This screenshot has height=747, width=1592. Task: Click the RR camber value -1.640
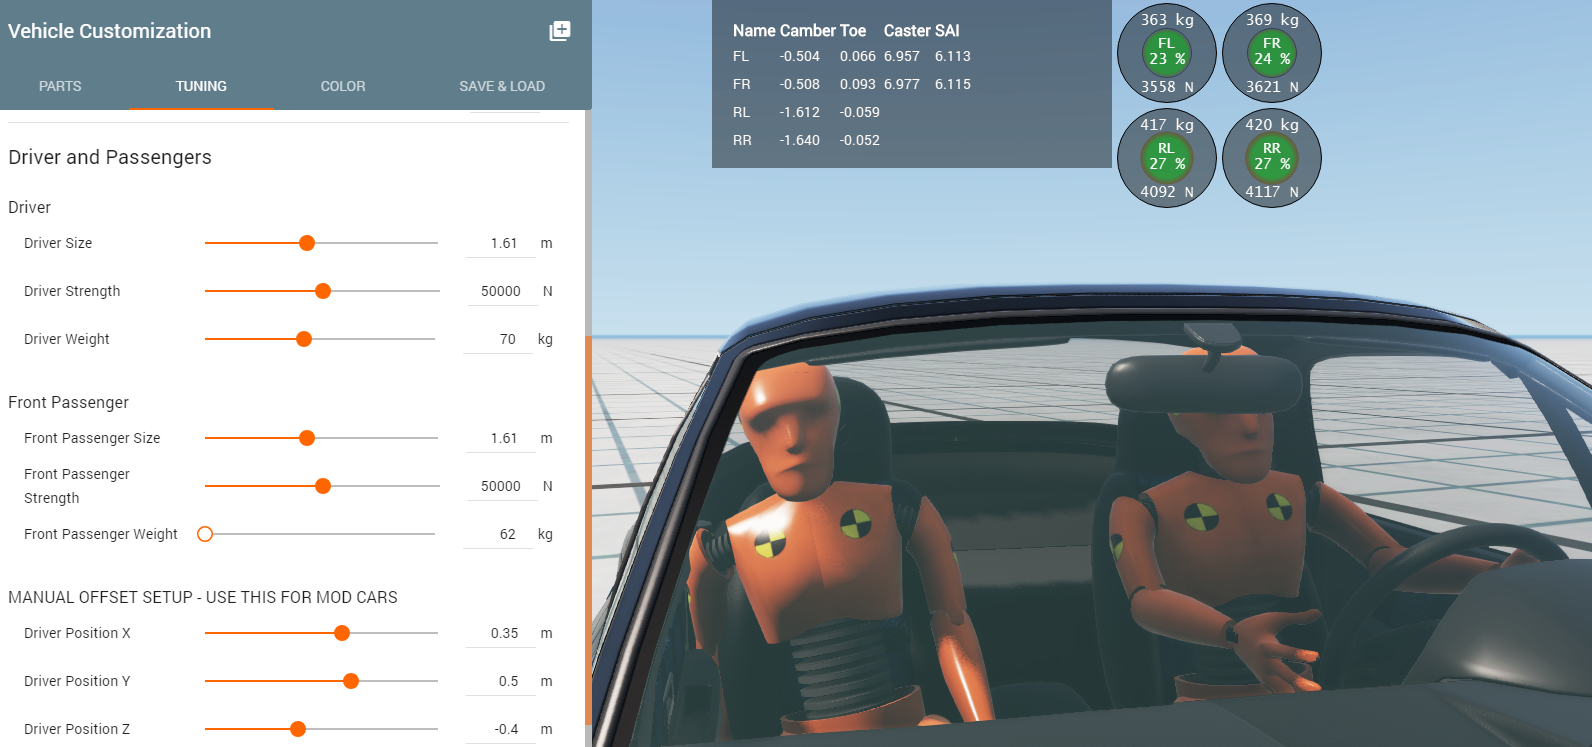(799, 140)
